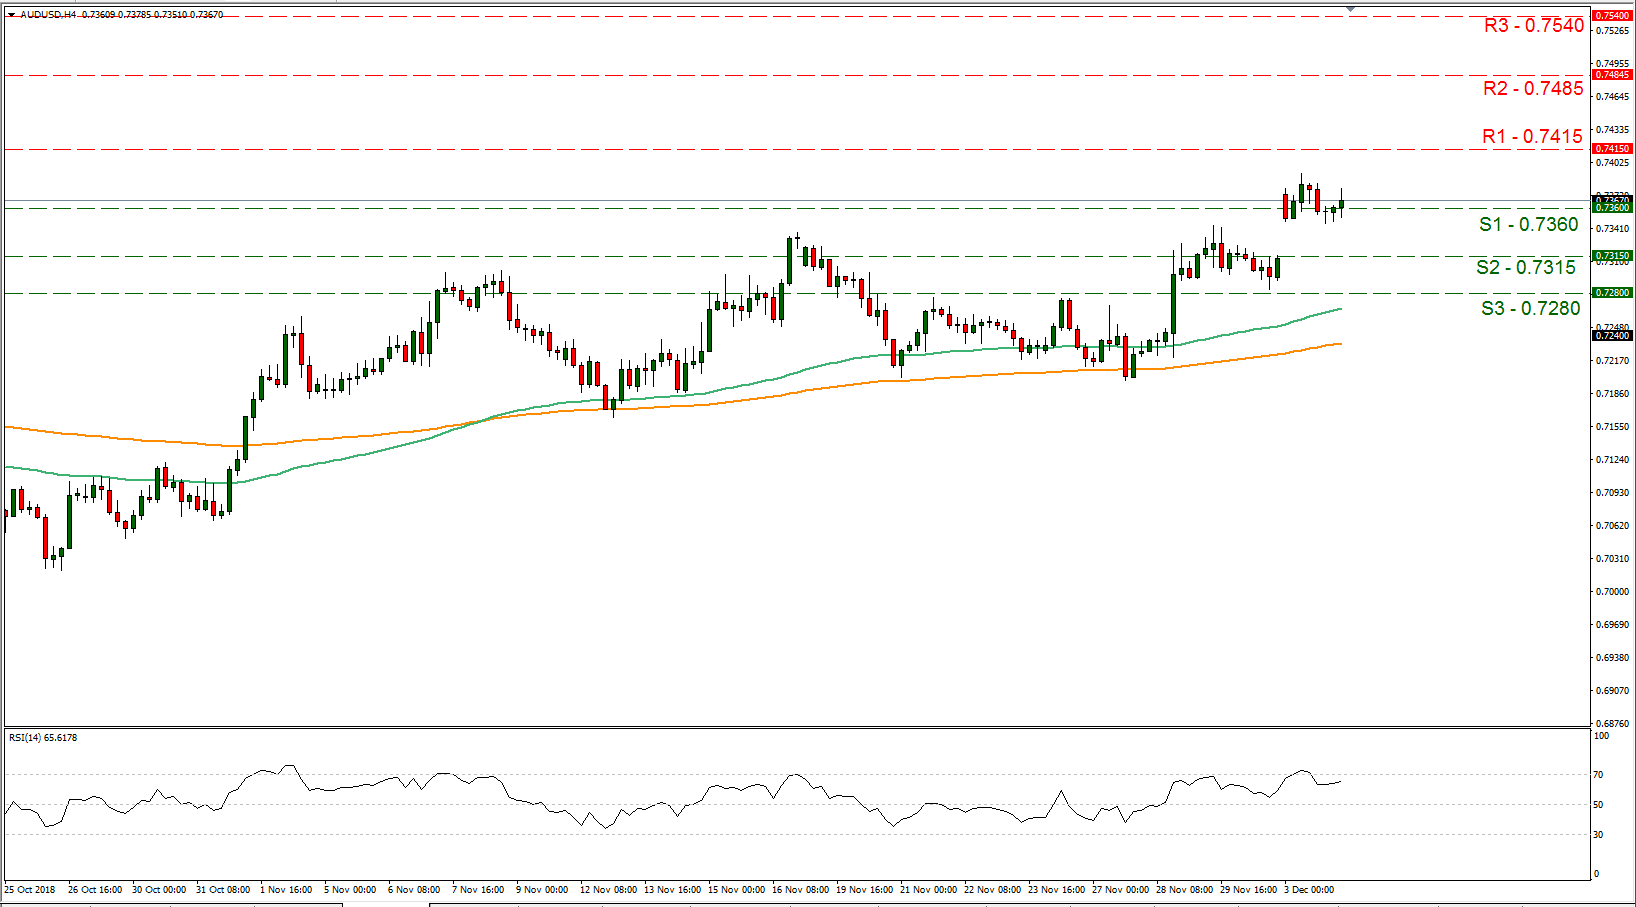The width and height of the screenshot is (1636, 907).
Task: Select the R1 - 0.7415 resistance label
Action: 1532,137
